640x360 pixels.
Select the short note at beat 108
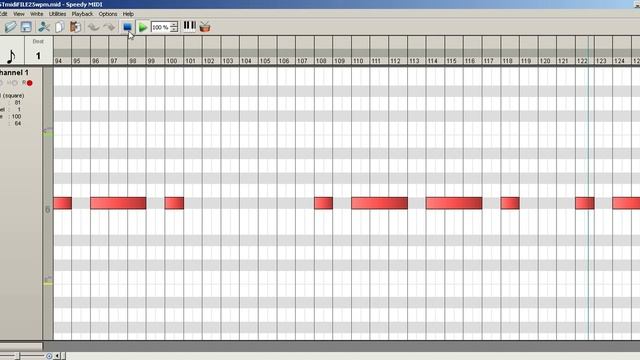(x=323, y=203)
